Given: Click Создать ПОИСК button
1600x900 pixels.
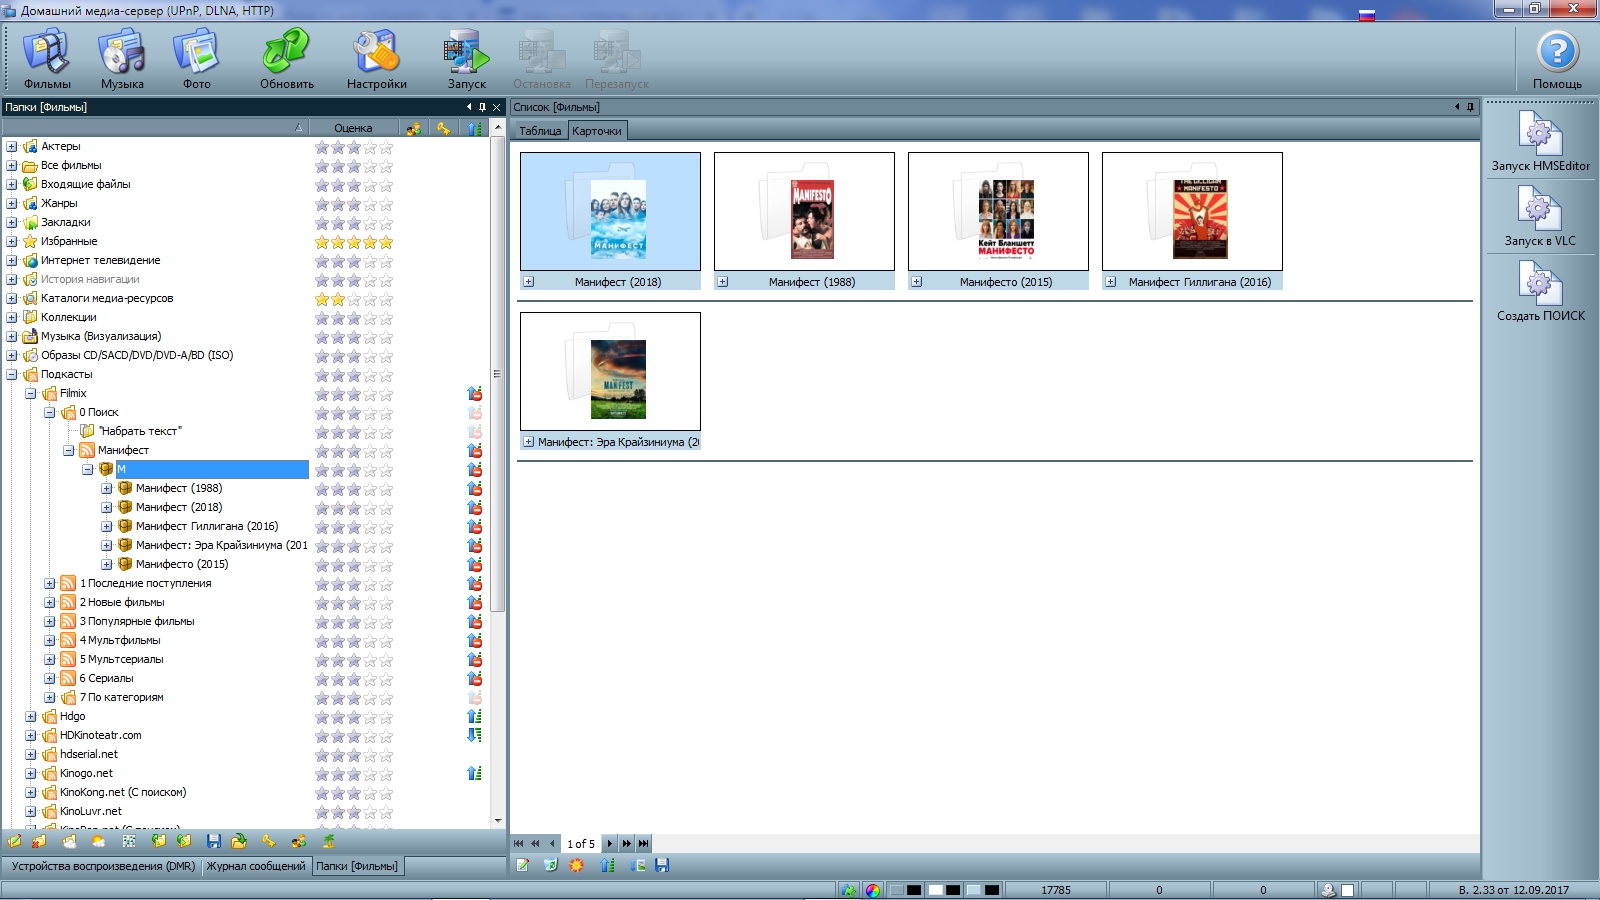Looking at the screenshot, I should click(x=1540, y=290).
